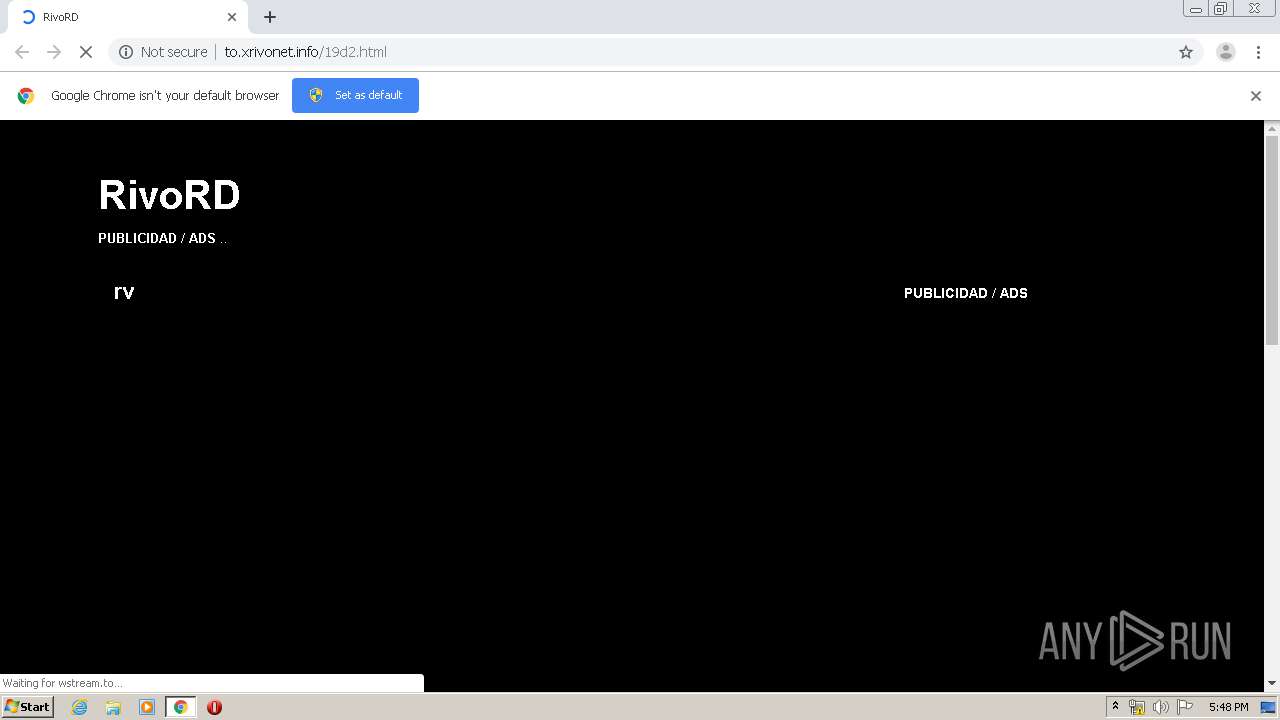Open the Chrome profile menu
This screenshot has width=1280, height=720.
(x=1226, y=52)
